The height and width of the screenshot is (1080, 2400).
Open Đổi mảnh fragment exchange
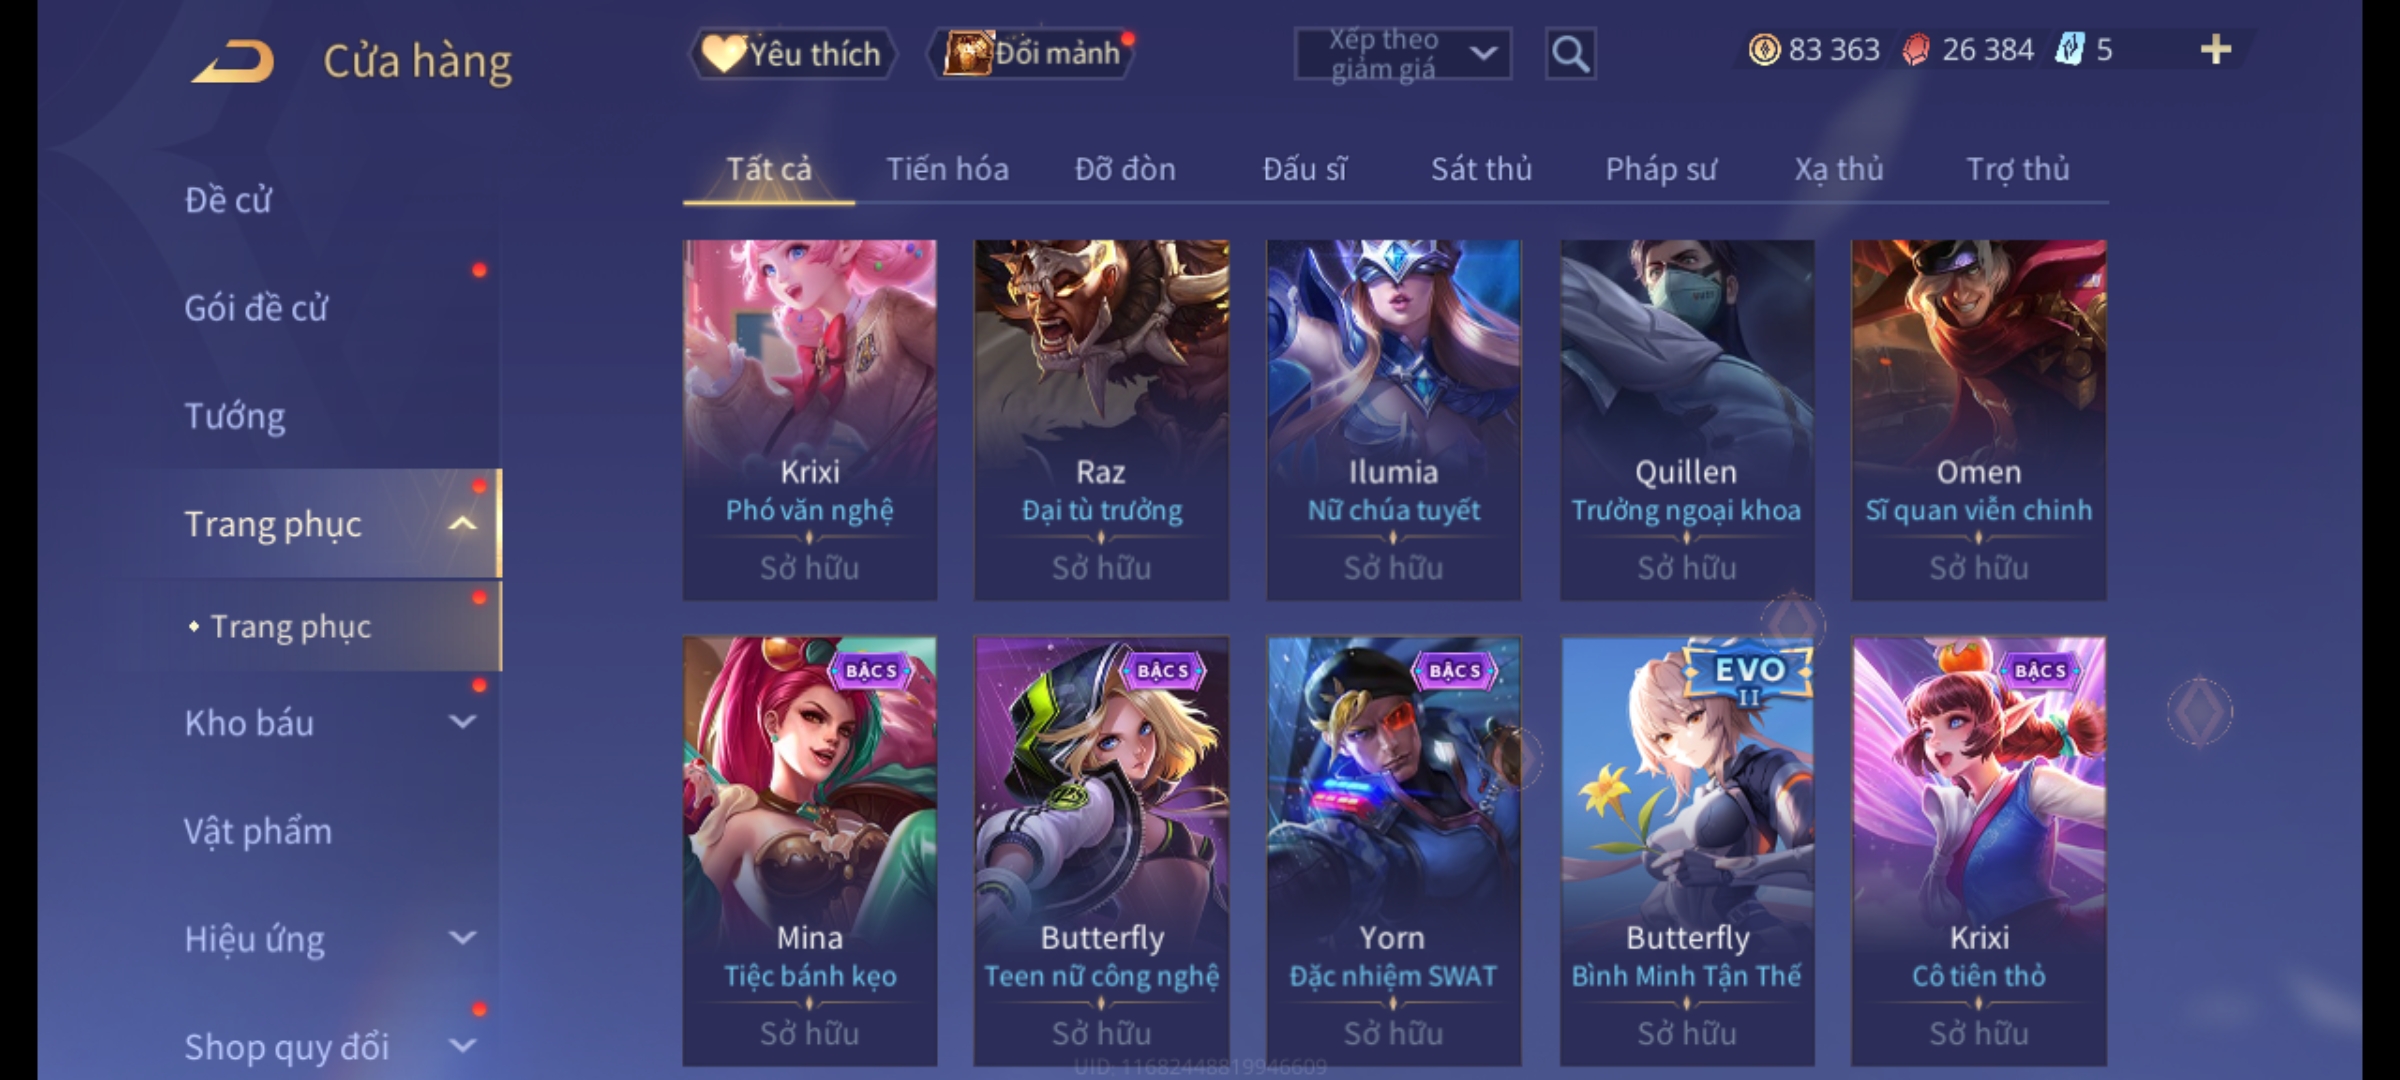[1033, 53]
